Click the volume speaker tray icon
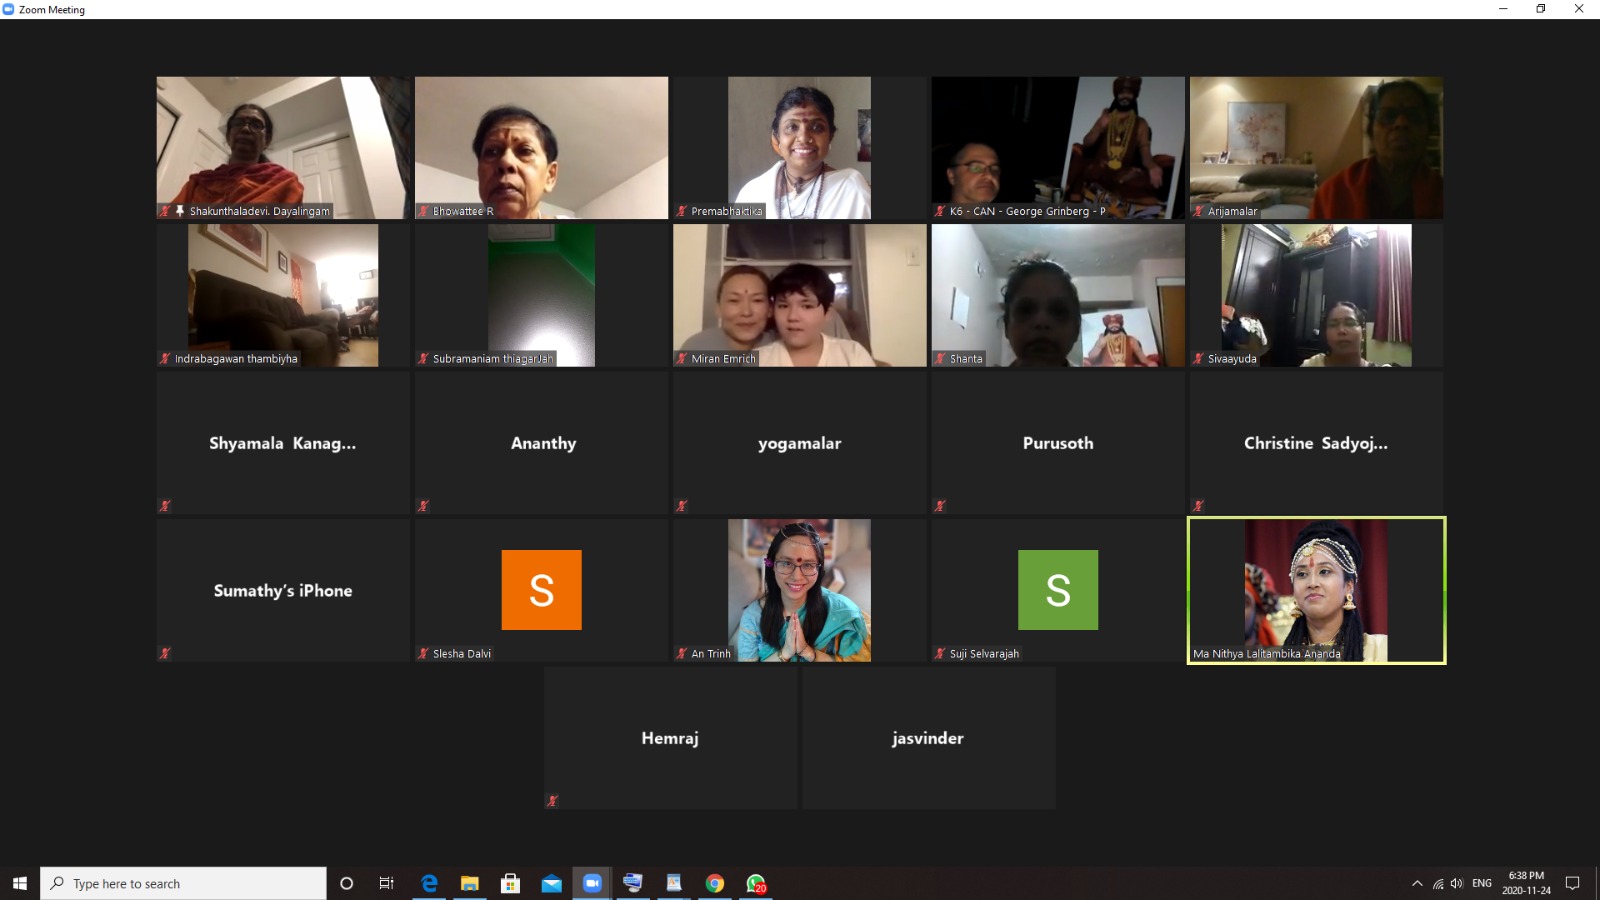 point(1456,883)
